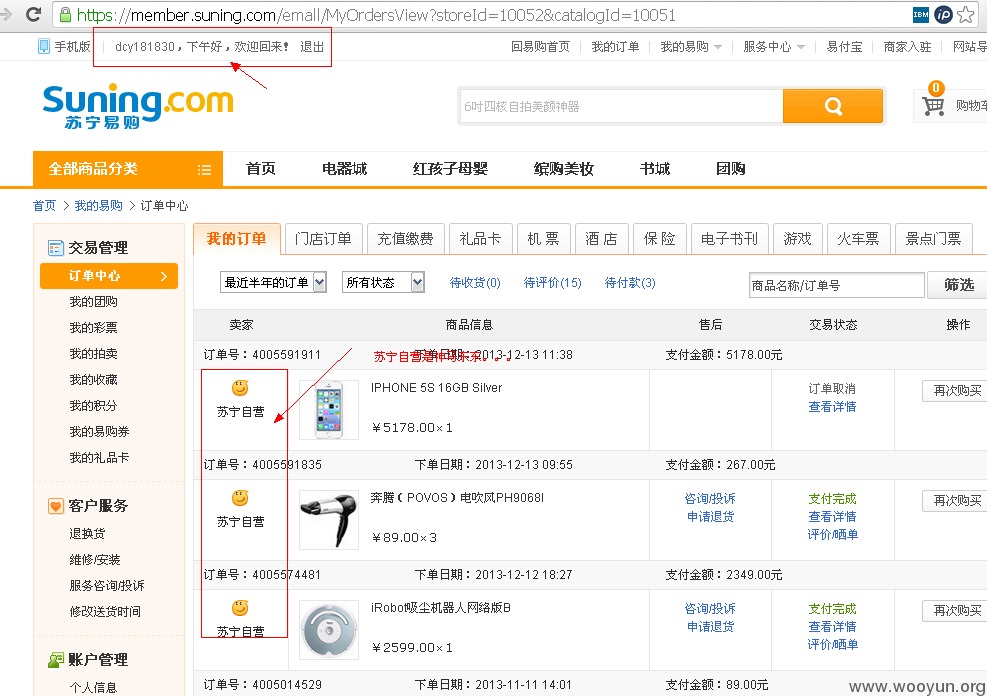Click seller smiley icon for iRobot order

tap(240, 608)
